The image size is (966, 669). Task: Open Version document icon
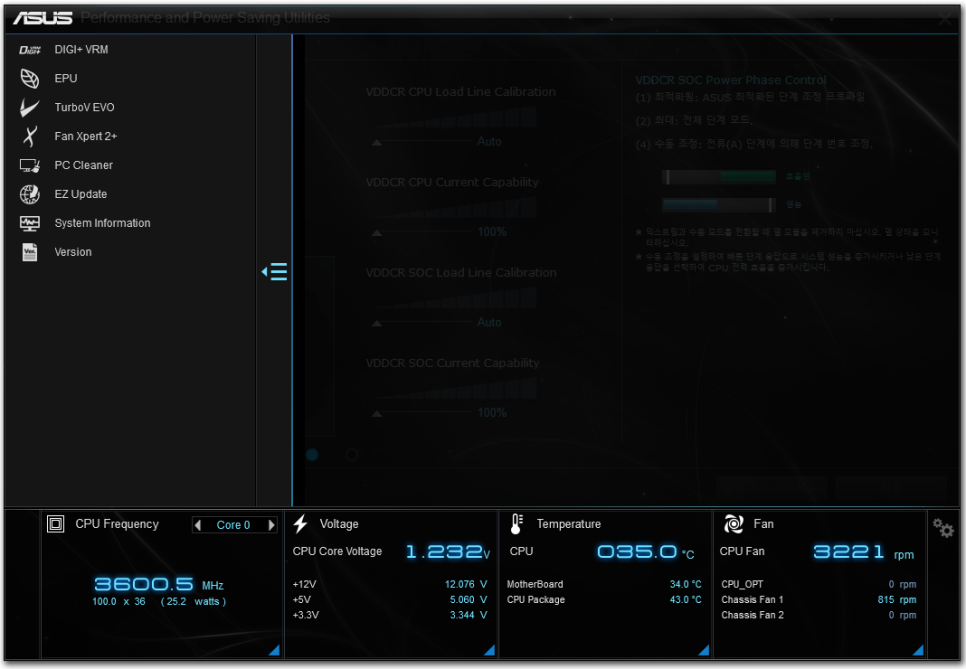tap(30, 252)
